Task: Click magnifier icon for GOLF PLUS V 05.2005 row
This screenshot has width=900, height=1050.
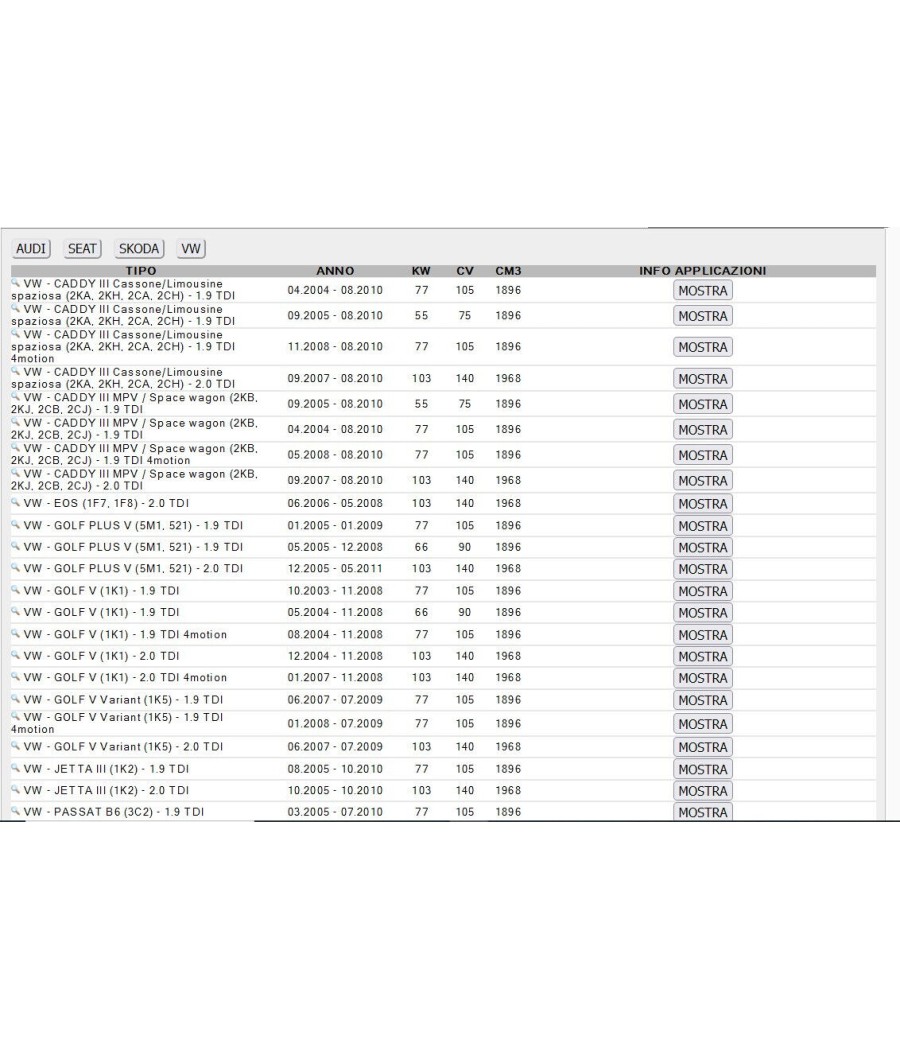Action: [15, 545]
